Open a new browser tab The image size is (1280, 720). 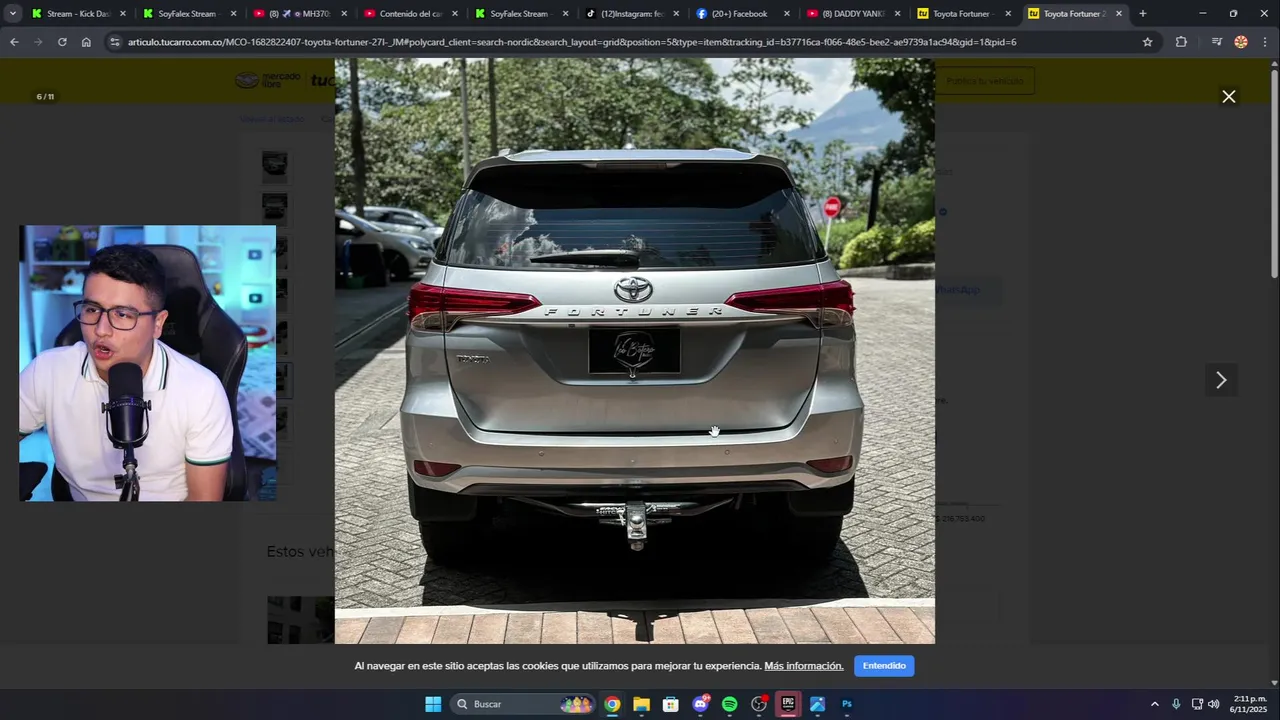pos(1143,14)
